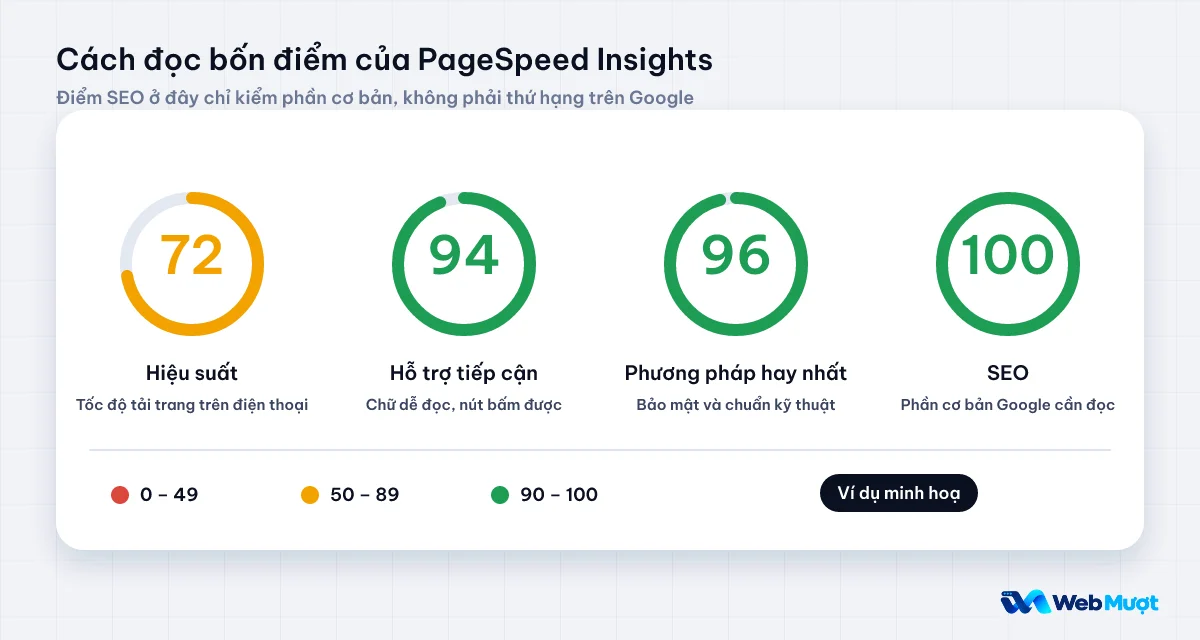Click the '0 – 49' range text

tap(169, 494)
